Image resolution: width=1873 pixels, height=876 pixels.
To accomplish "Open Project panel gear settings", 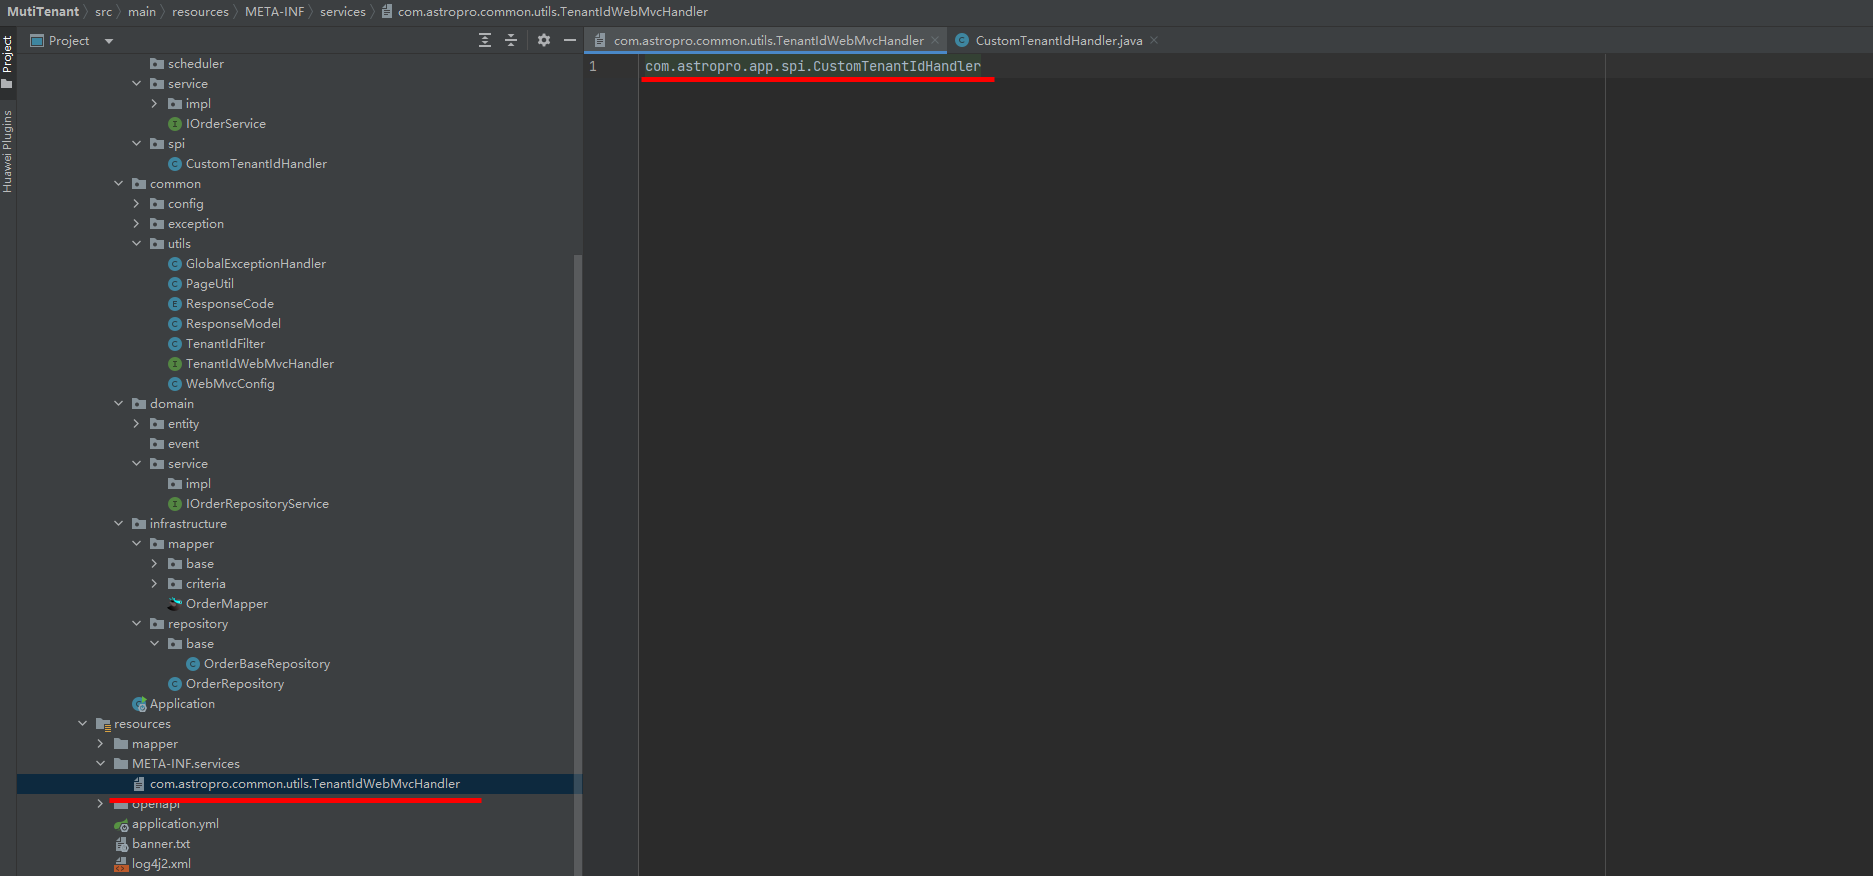I will 544,40.
